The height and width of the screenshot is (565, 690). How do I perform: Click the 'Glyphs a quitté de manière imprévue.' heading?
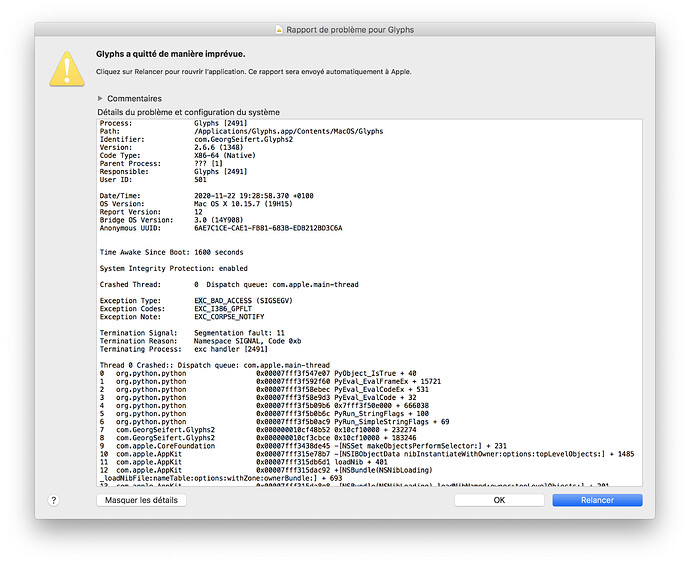pos(171,54)
